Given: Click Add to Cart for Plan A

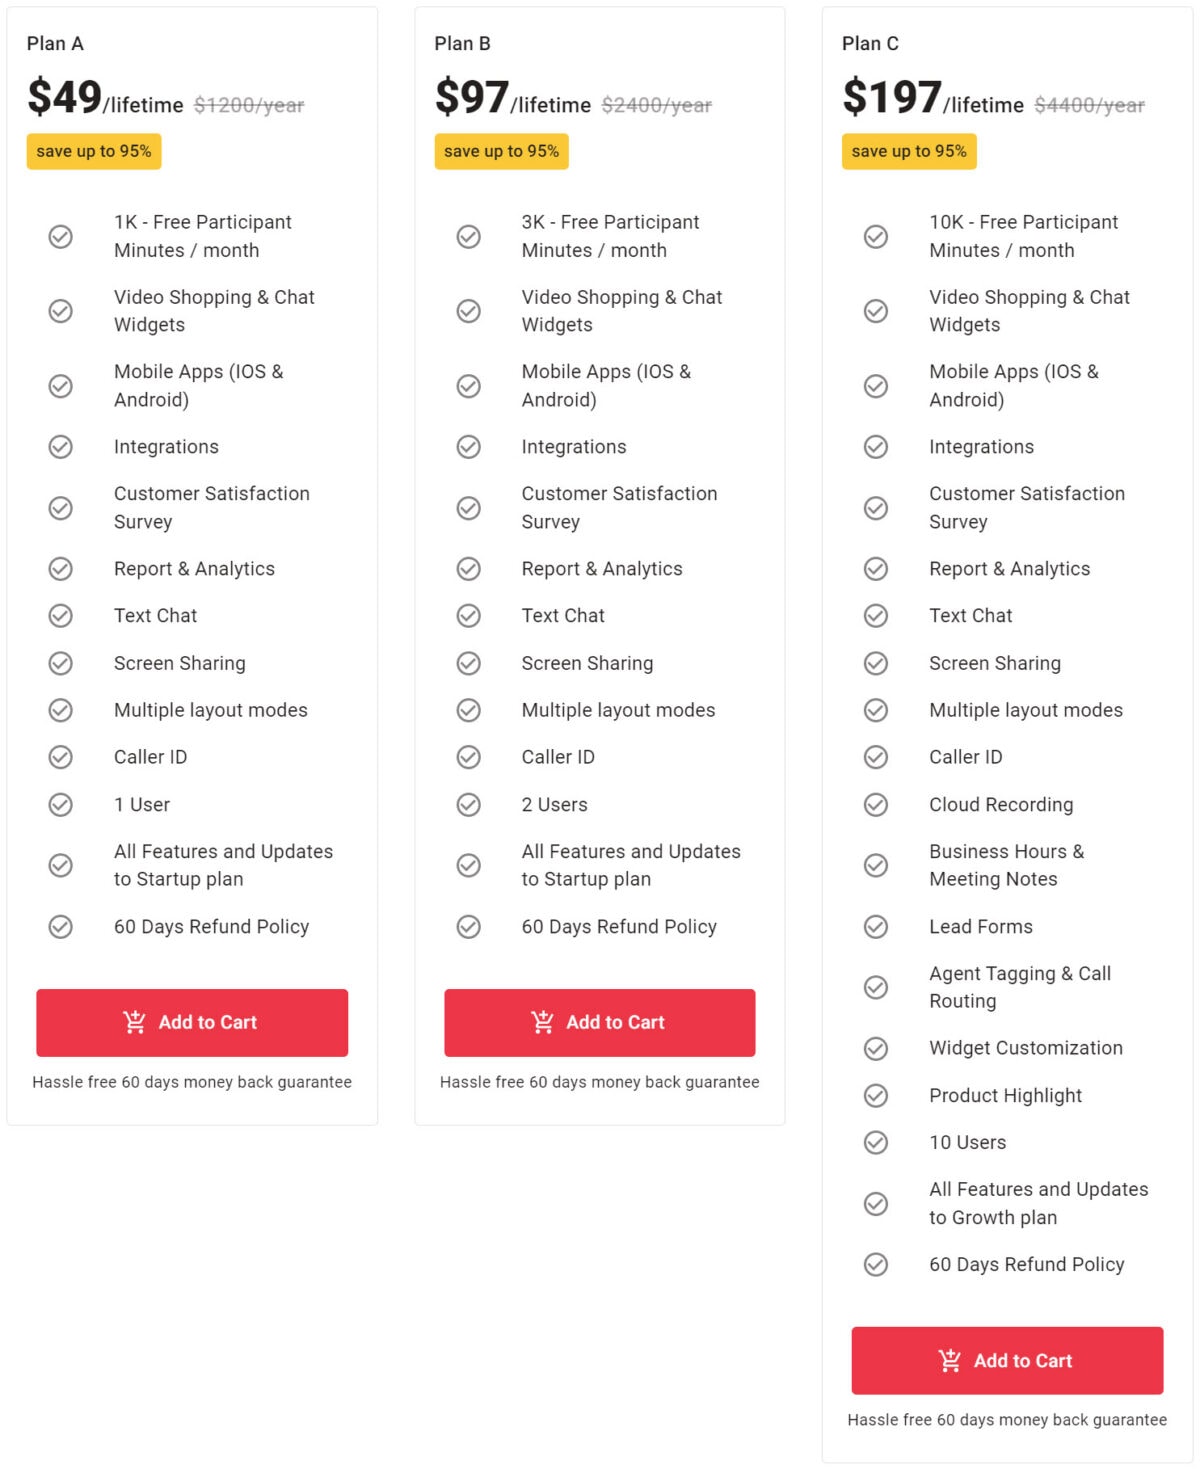Looking at the screenshot, I should tap(192, 1022).
